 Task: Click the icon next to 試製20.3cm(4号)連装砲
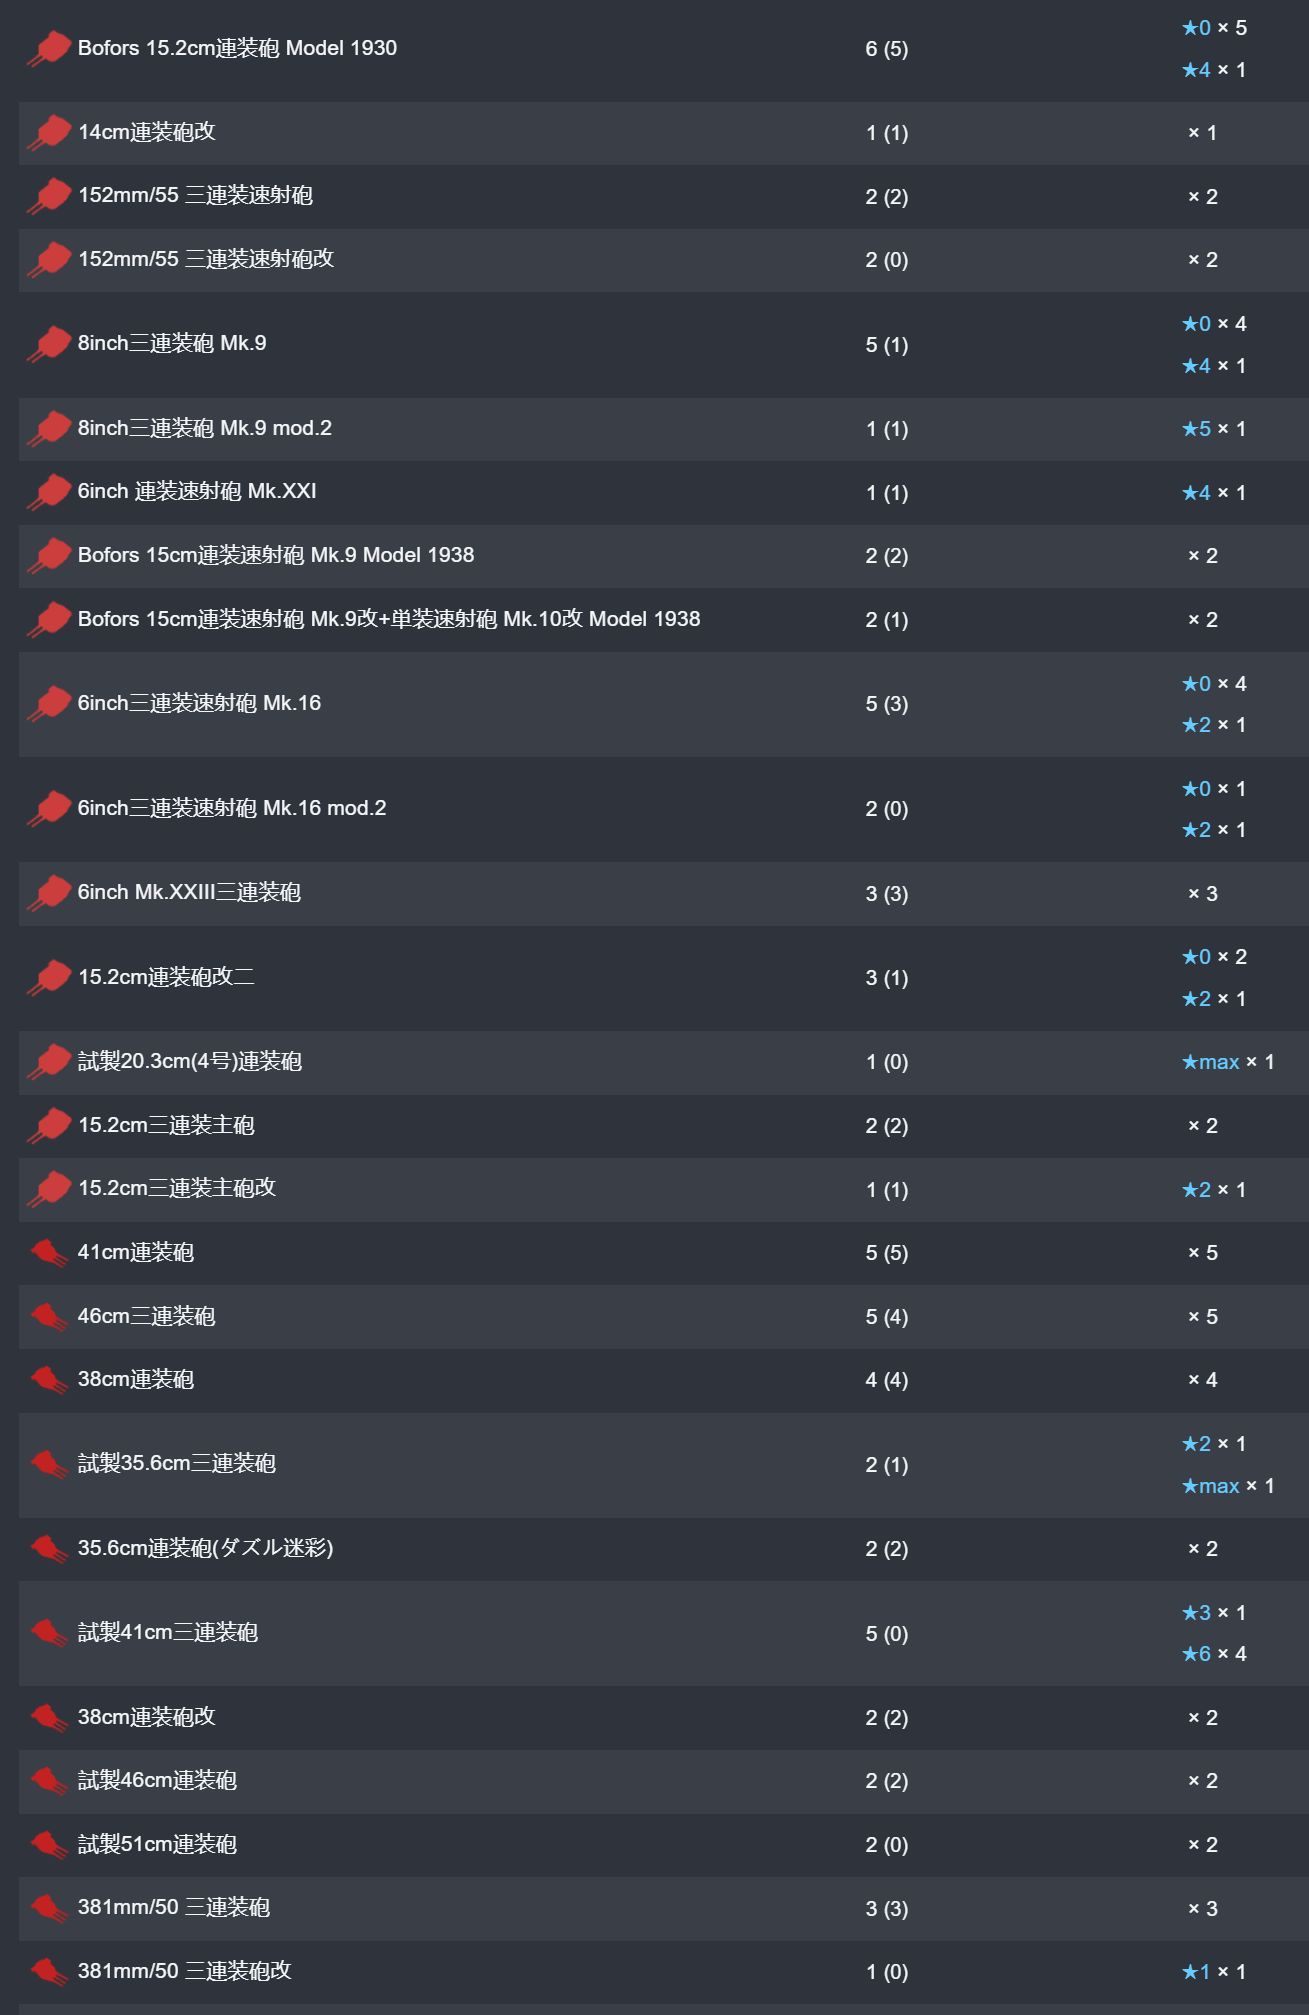tap(48, 1062)
